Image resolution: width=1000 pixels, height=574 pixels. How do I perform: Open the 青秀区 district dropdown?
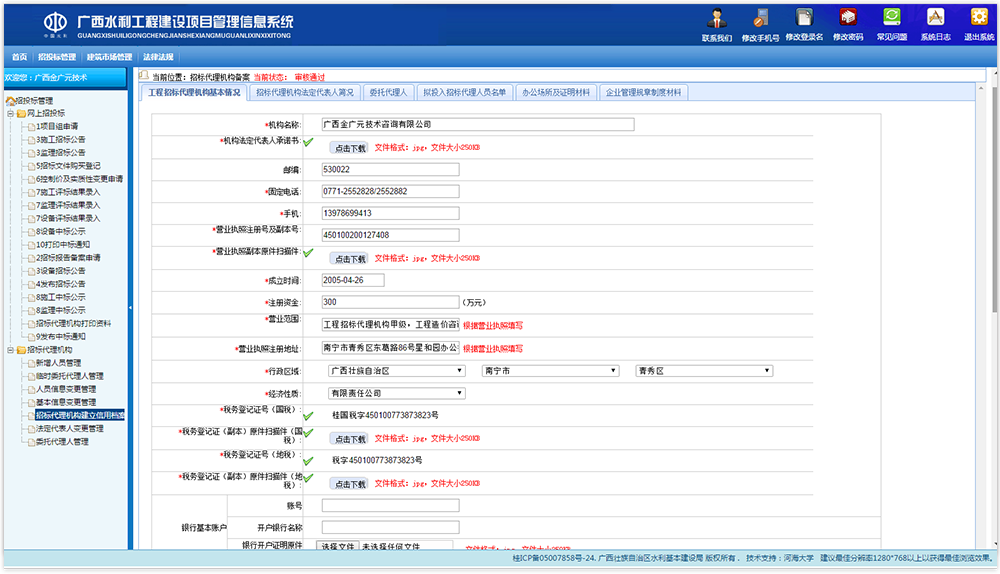pyautogui.click(x=705, y=371)
